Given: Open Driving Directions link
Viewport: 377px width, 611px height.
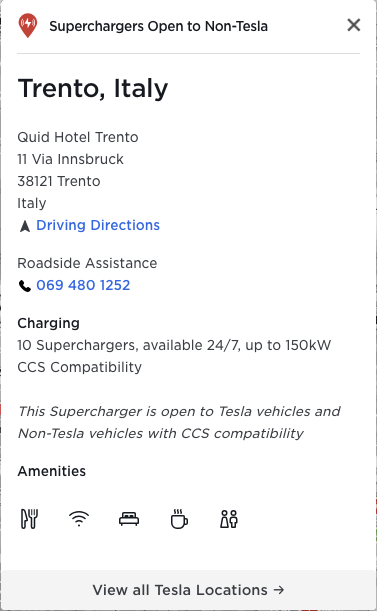Looking at the screenshot, I should (98, 225).
